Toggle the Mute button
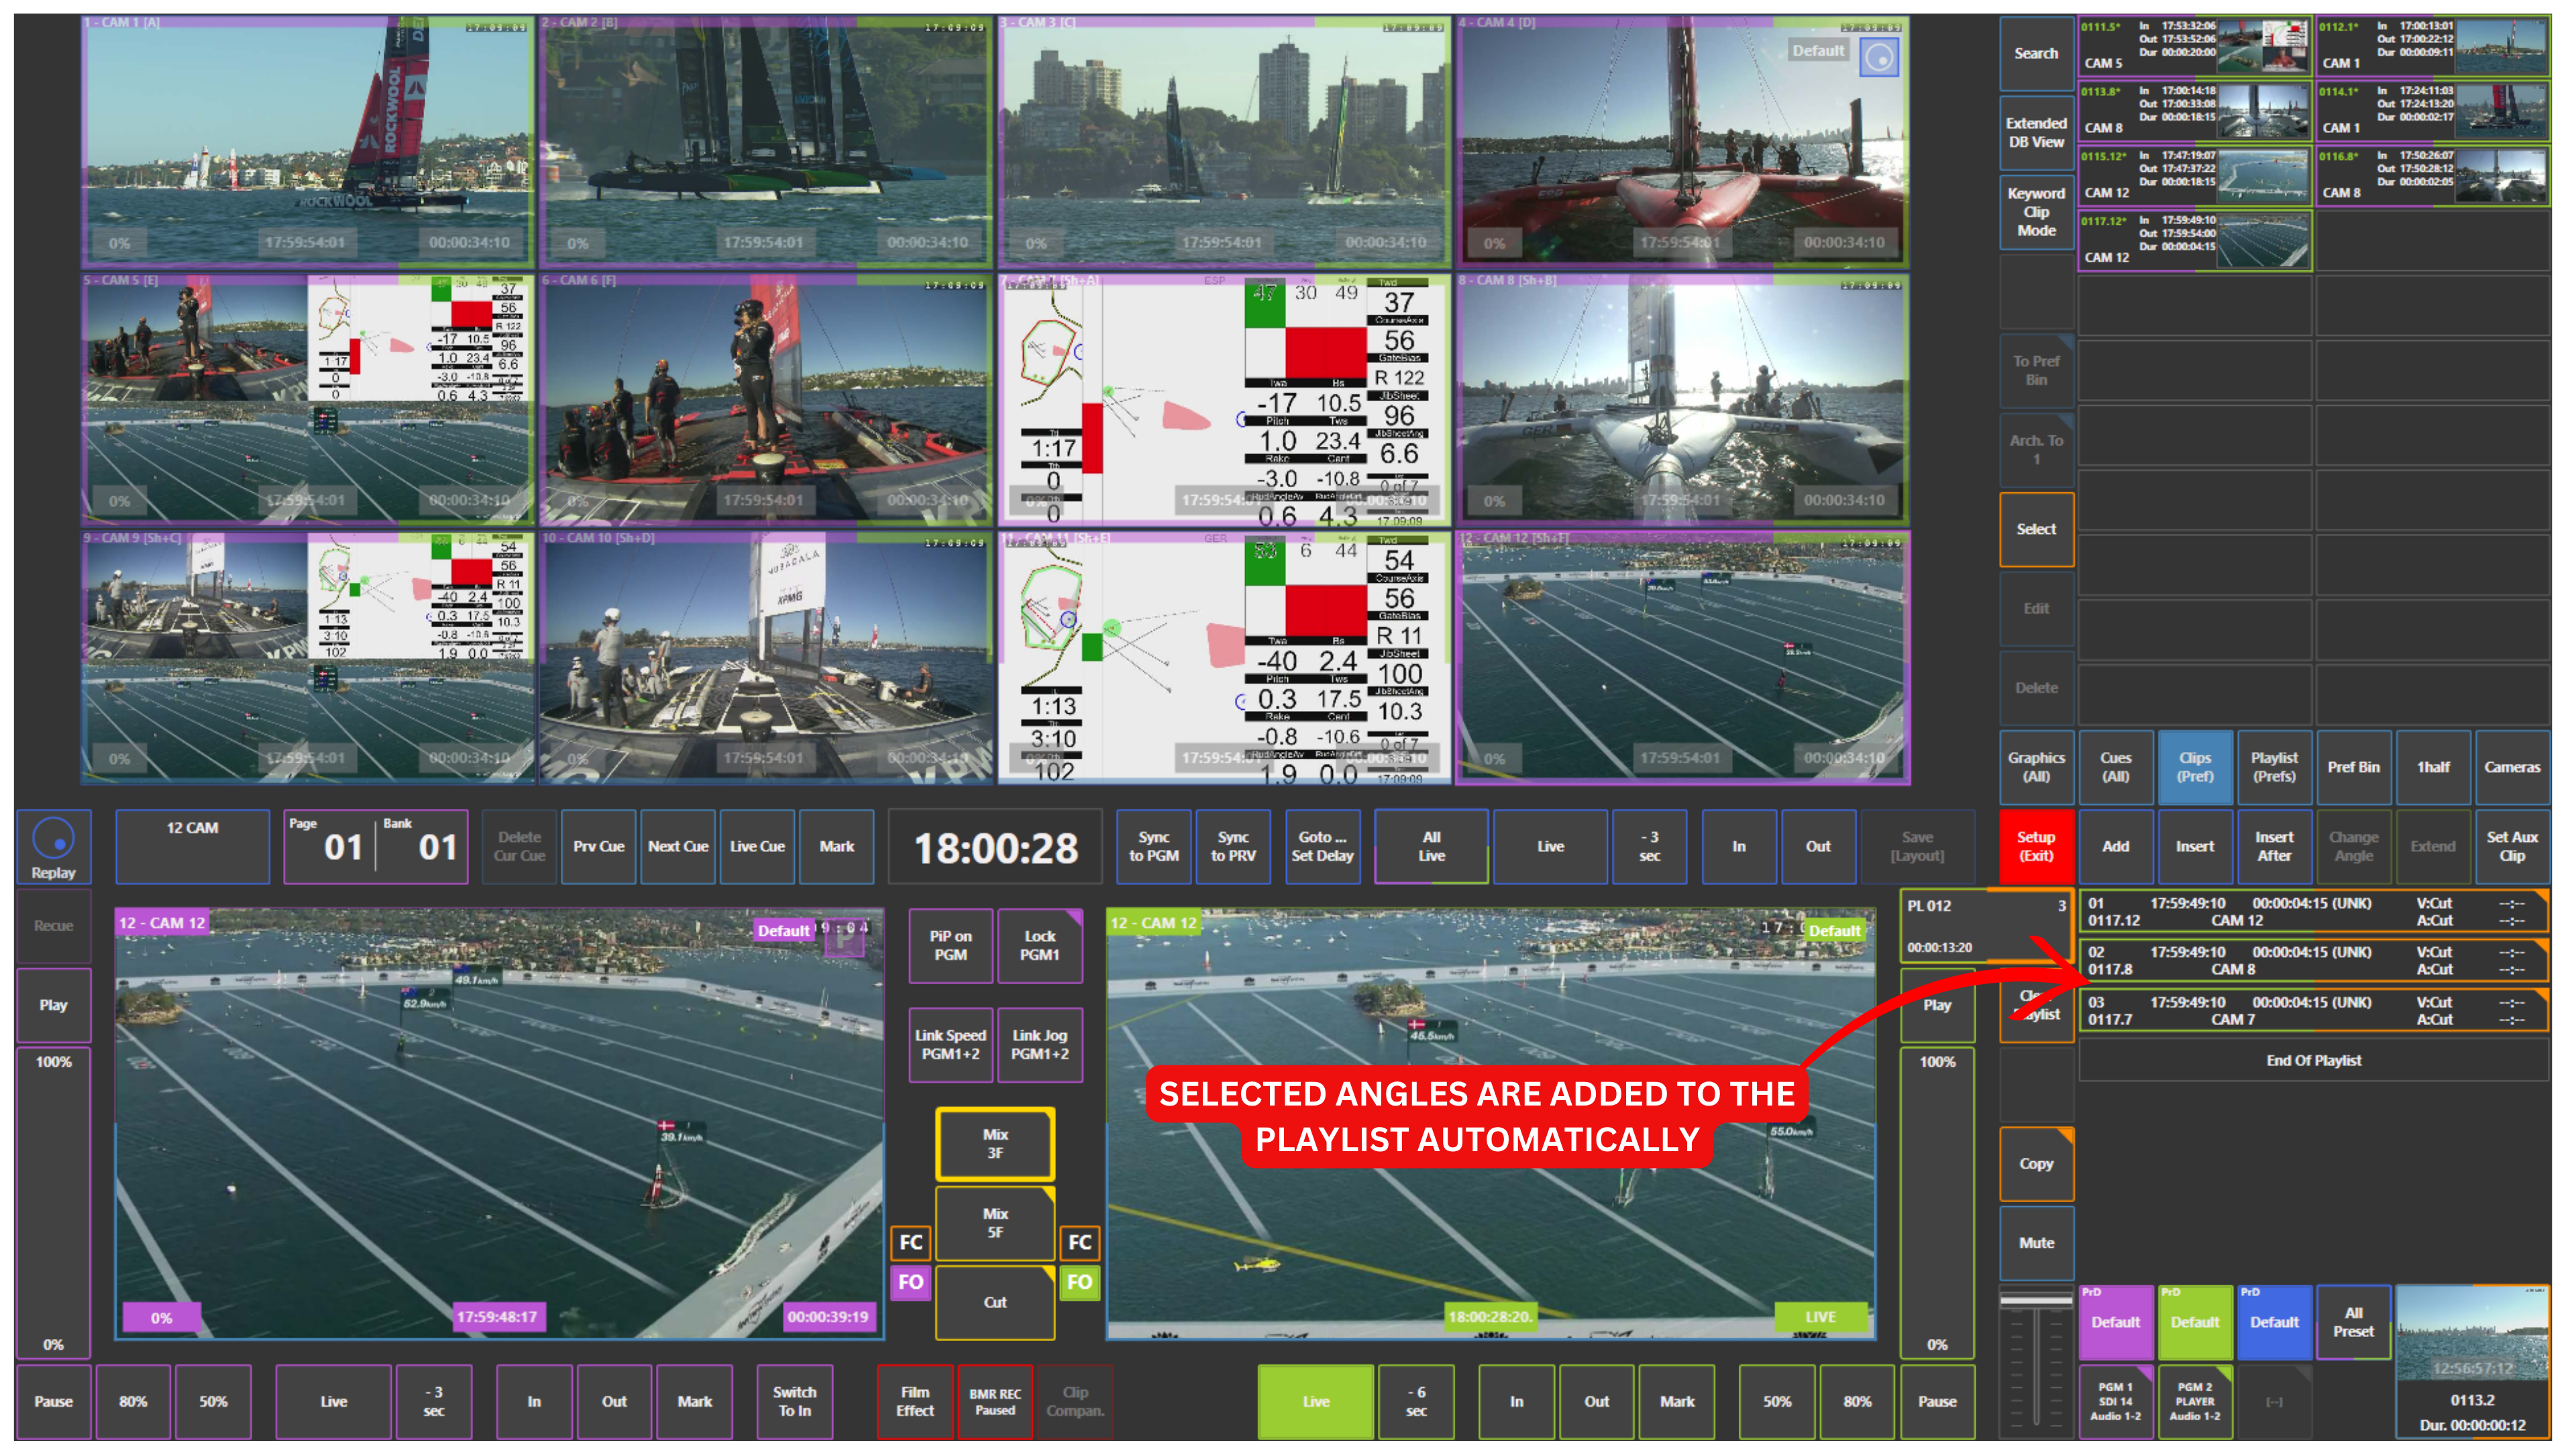This screenshot has height=1449, width=2576. (x=2036, y=1243)
